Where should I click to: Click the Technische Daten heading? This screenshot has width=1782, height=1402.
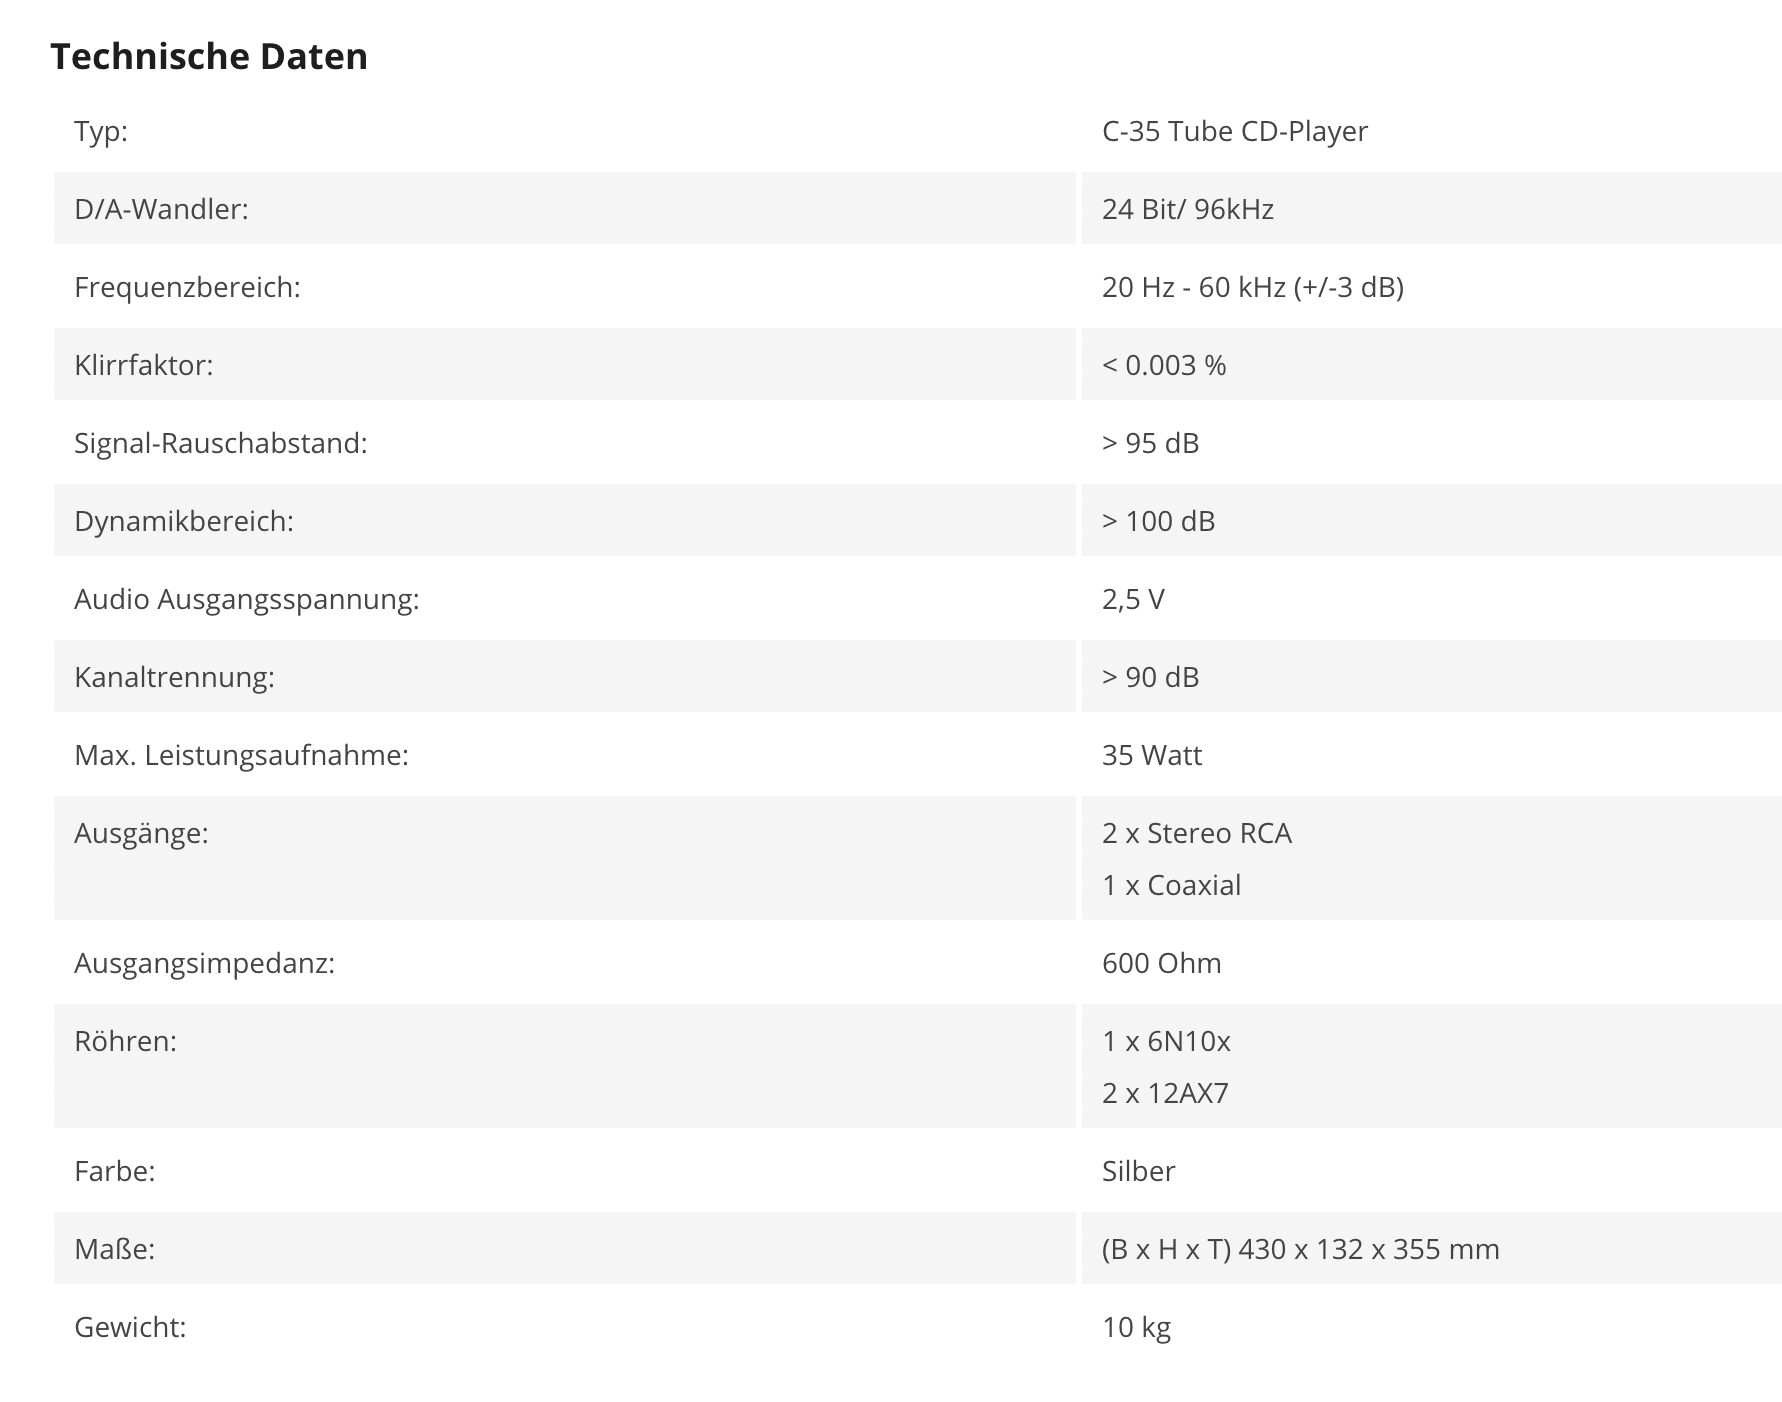pyautogui.click(x=209, y=56)
